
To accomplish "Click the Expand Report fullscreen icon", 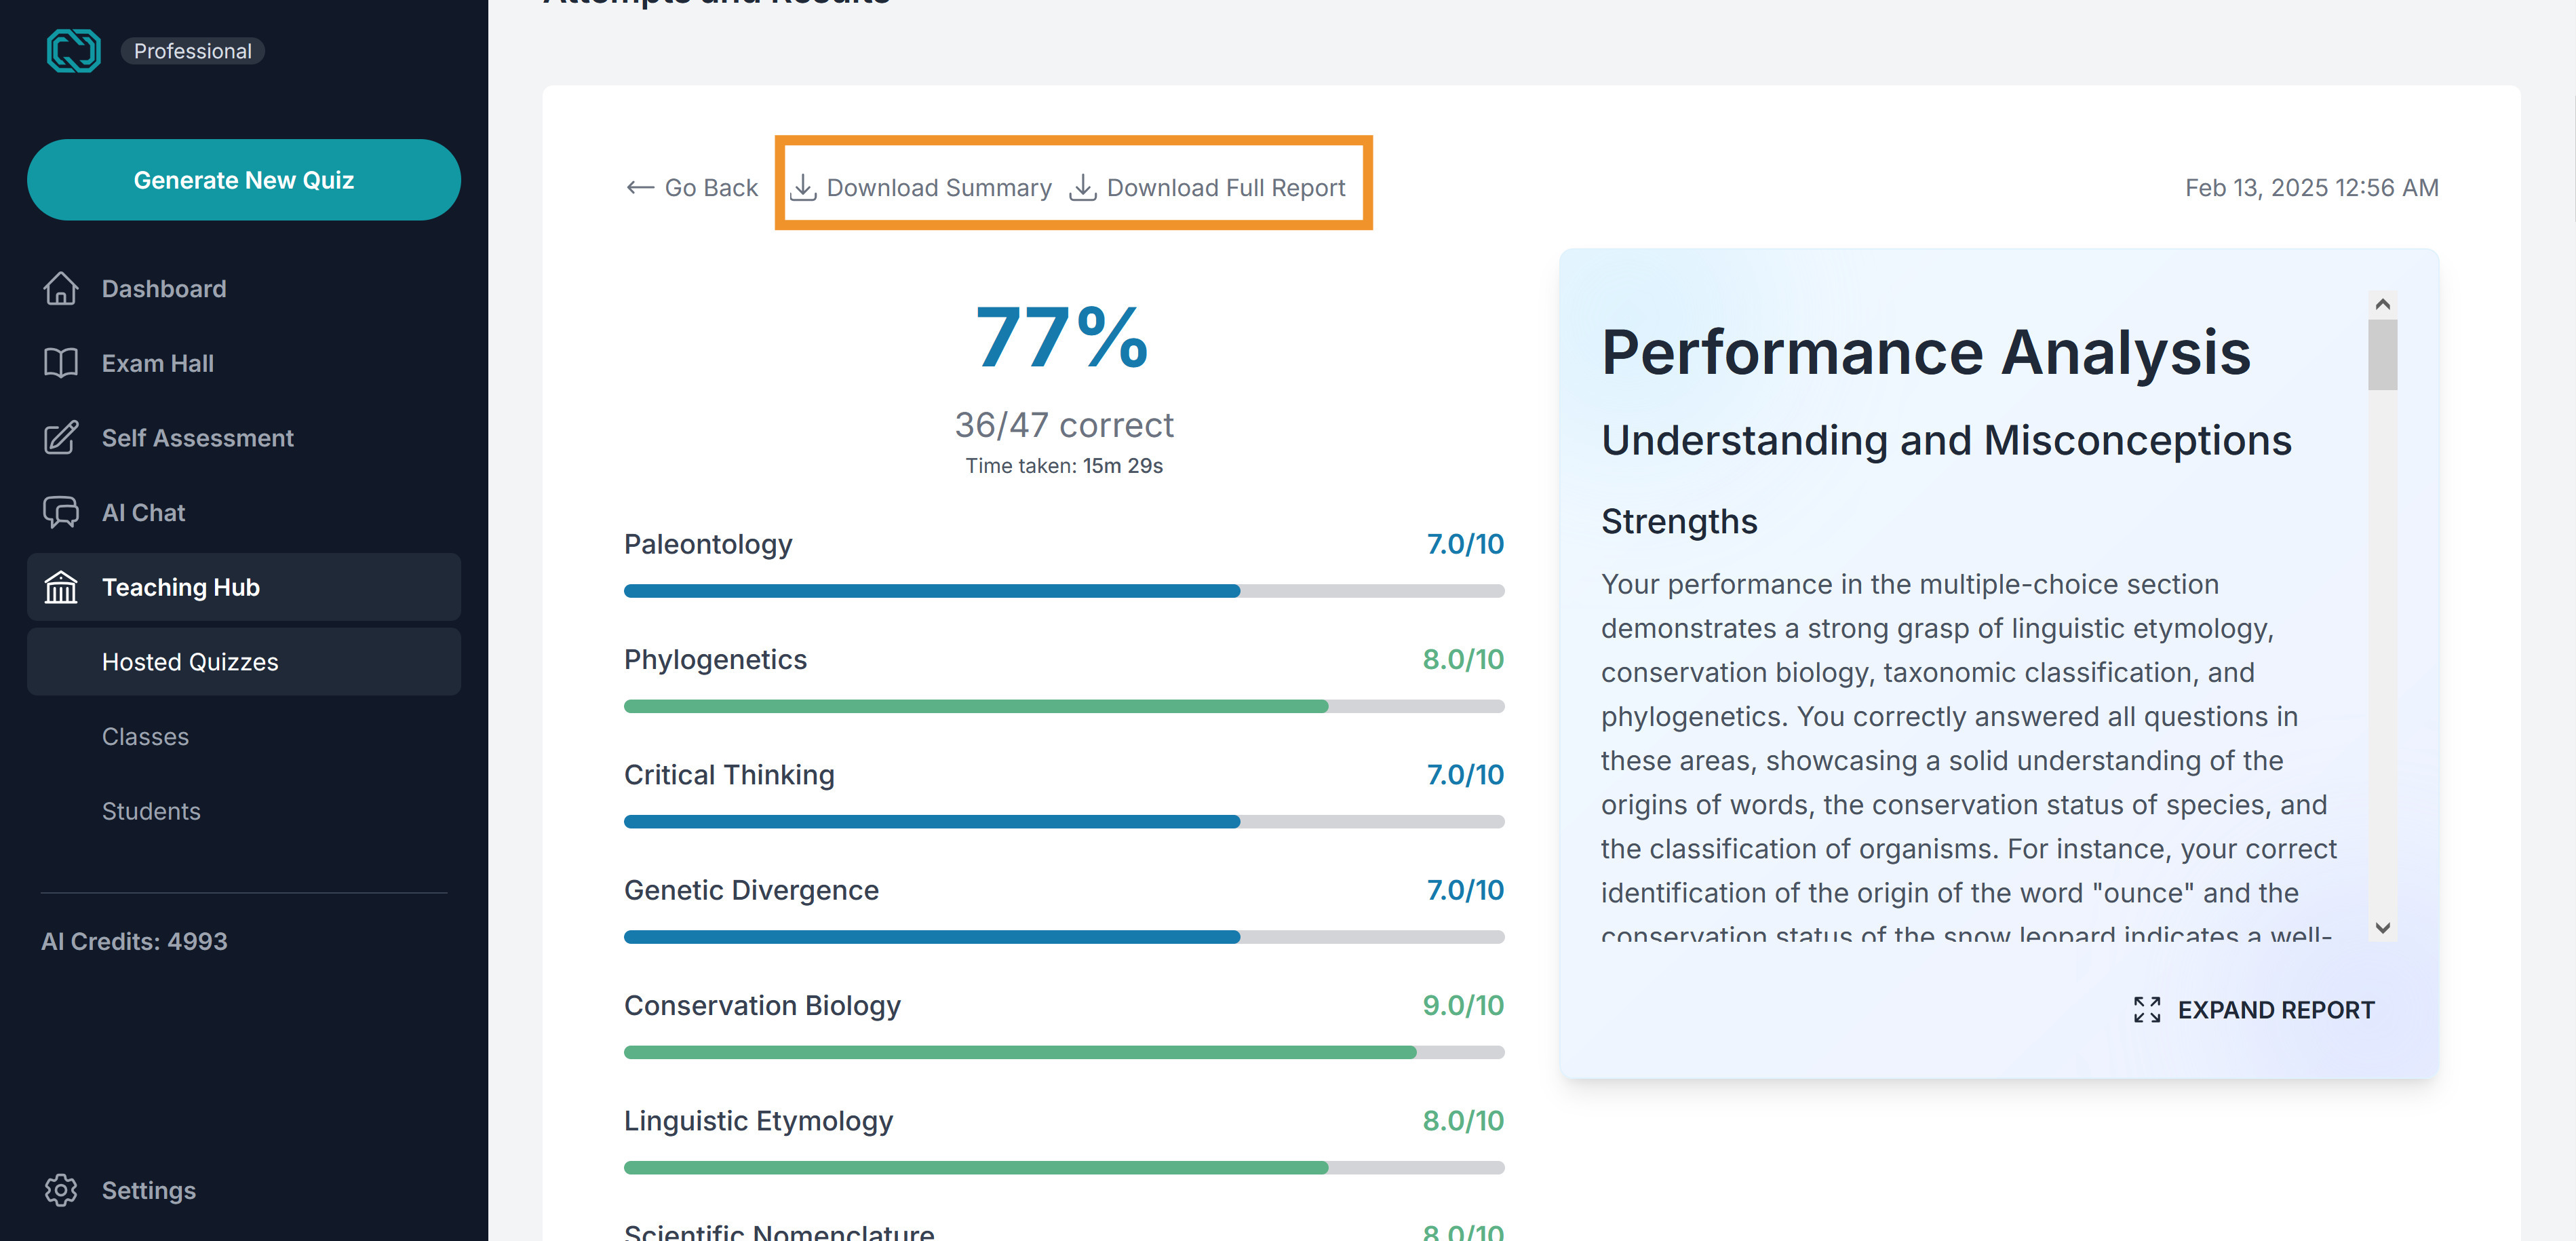I will (x=2147, y=1010).
